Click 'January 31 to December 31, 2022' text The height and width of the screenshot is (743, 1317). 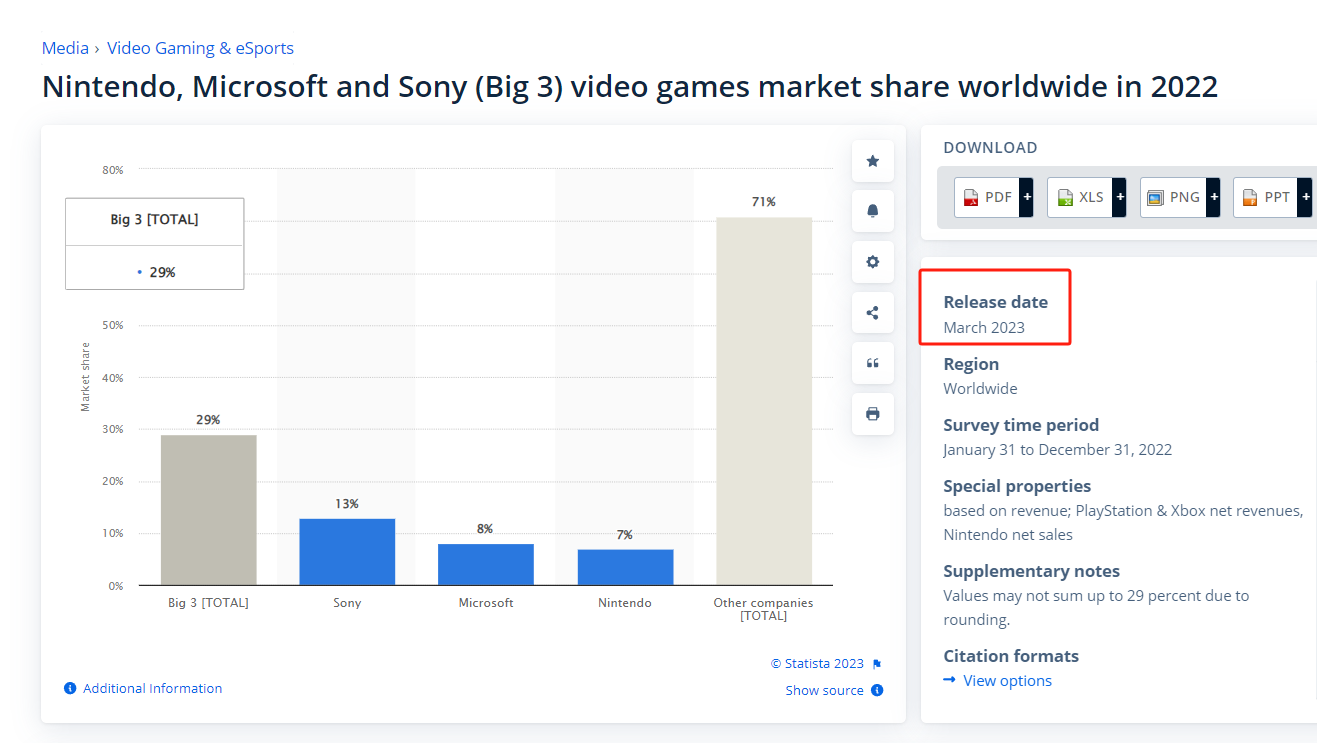pyautogui.click(x=1057, y=450)
